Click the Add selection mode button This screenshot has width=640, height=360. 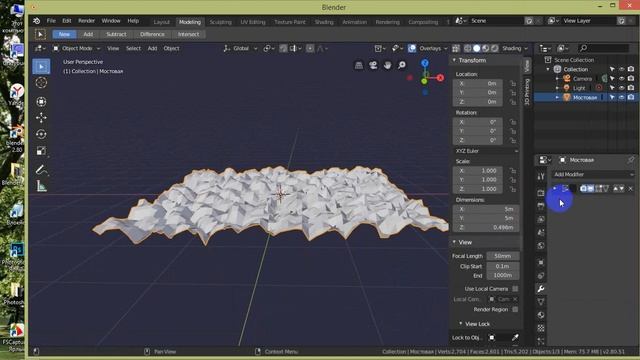[88, 34]
